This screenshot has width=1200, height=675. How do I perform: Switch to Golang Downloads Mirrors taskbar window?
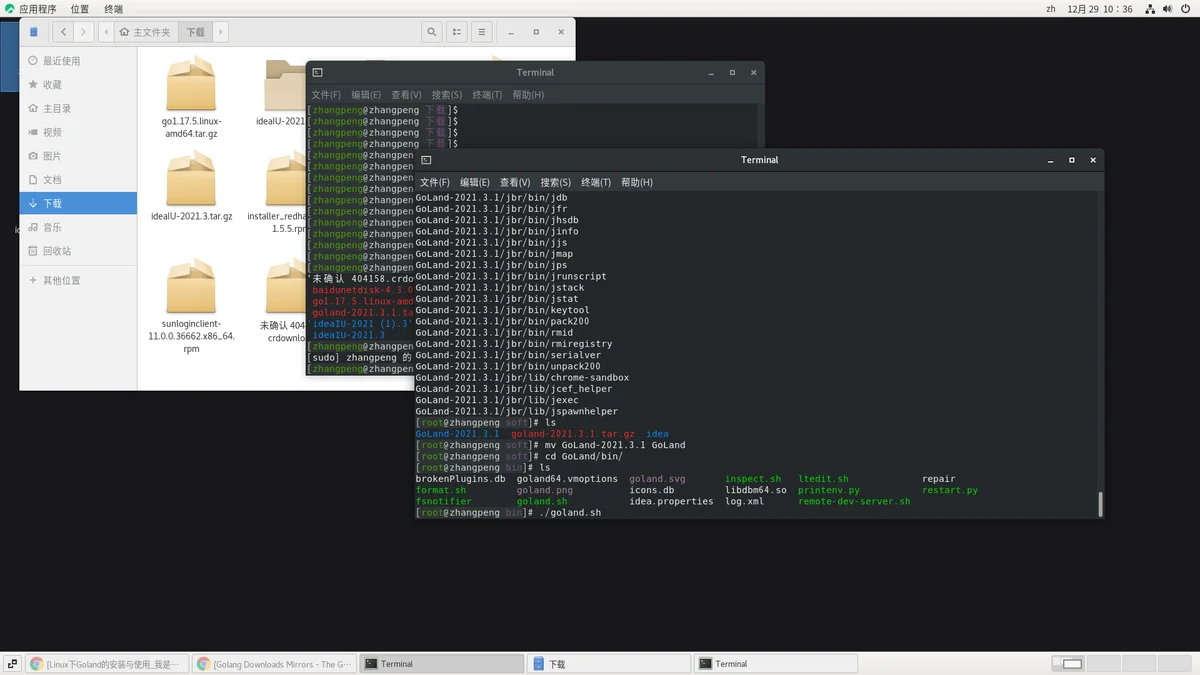click(274, 664)
